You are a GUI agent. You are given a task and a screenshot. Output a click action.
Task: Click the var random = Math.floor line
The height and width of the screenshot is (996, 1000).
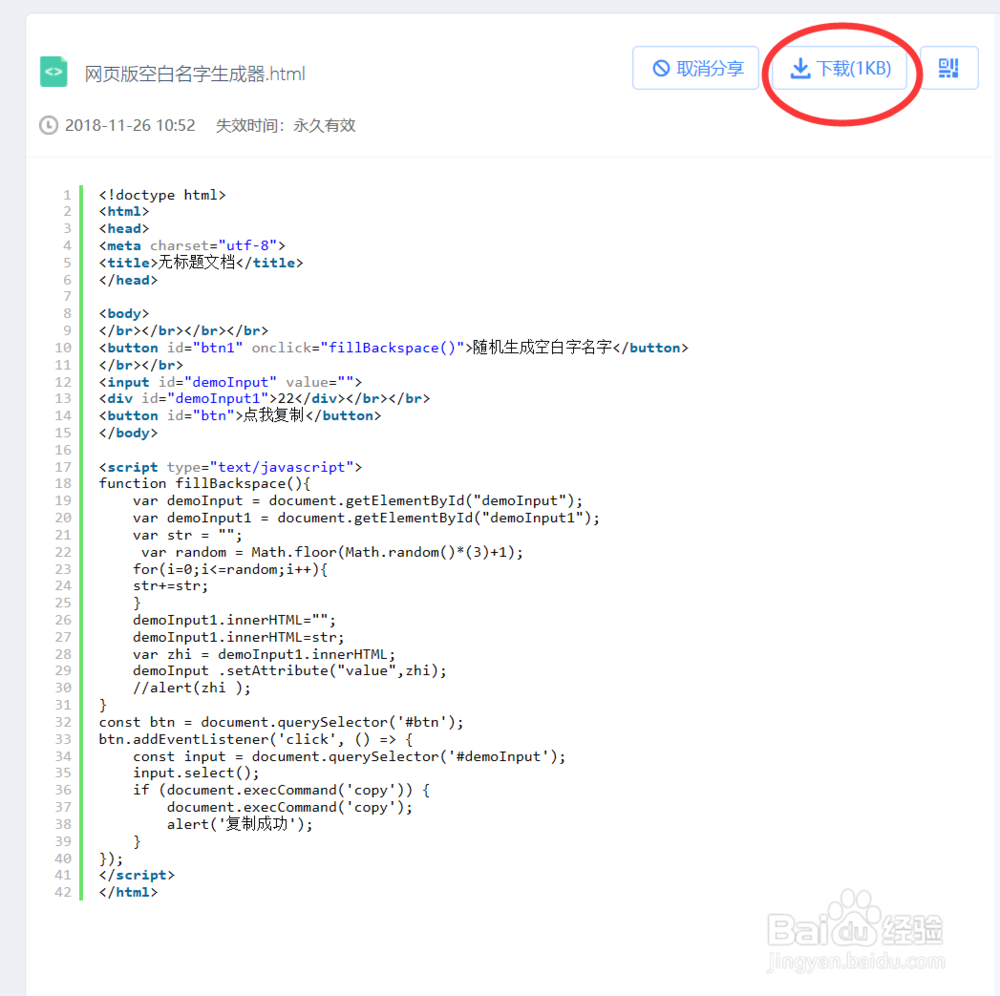click(332, 552)
